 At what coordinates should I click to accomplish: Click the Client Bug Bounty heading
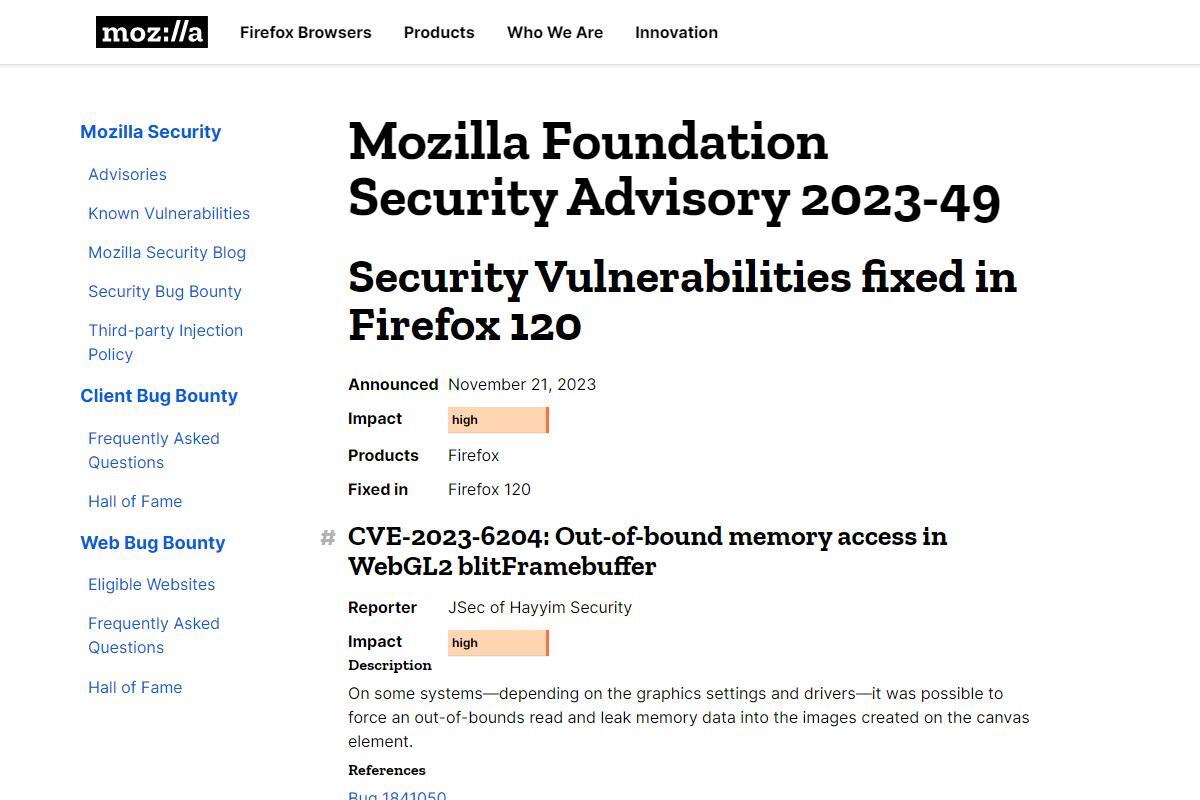click(159, 396)
